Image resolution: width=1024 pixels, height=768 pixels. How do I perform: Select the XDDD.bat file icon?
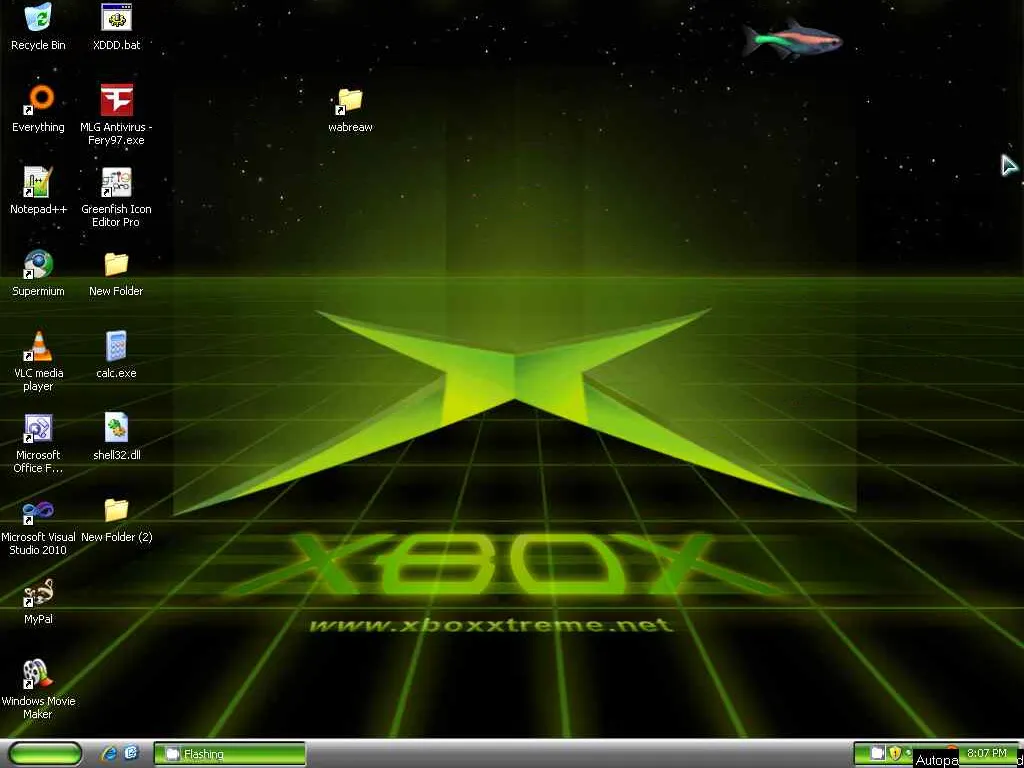[x=116, y=17]
